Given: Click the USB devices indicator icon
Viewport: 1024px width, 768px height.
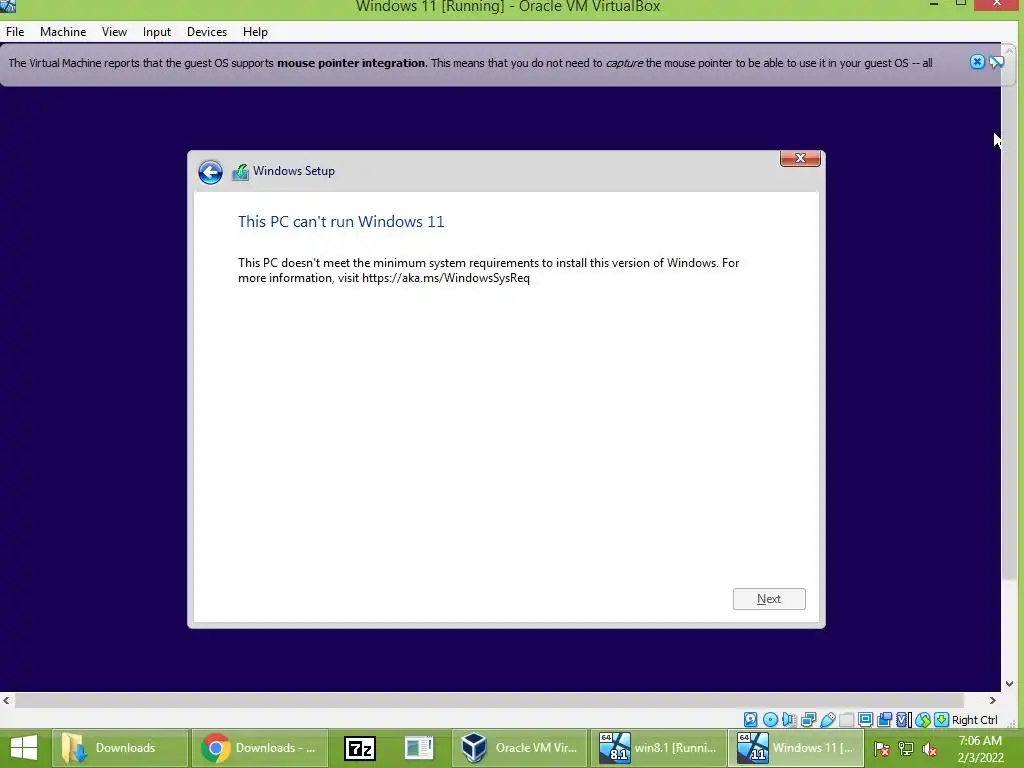Looking at the screenshot, I should 827,720.
